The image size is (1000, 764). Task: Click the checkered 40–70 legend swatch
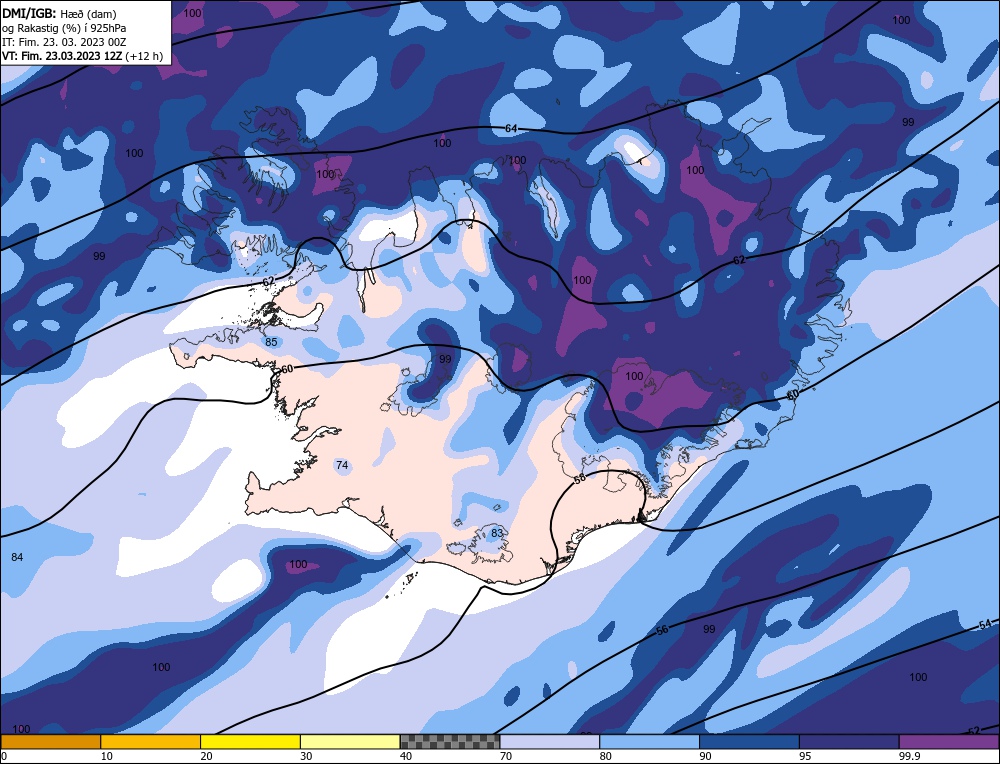pos(450,741)
